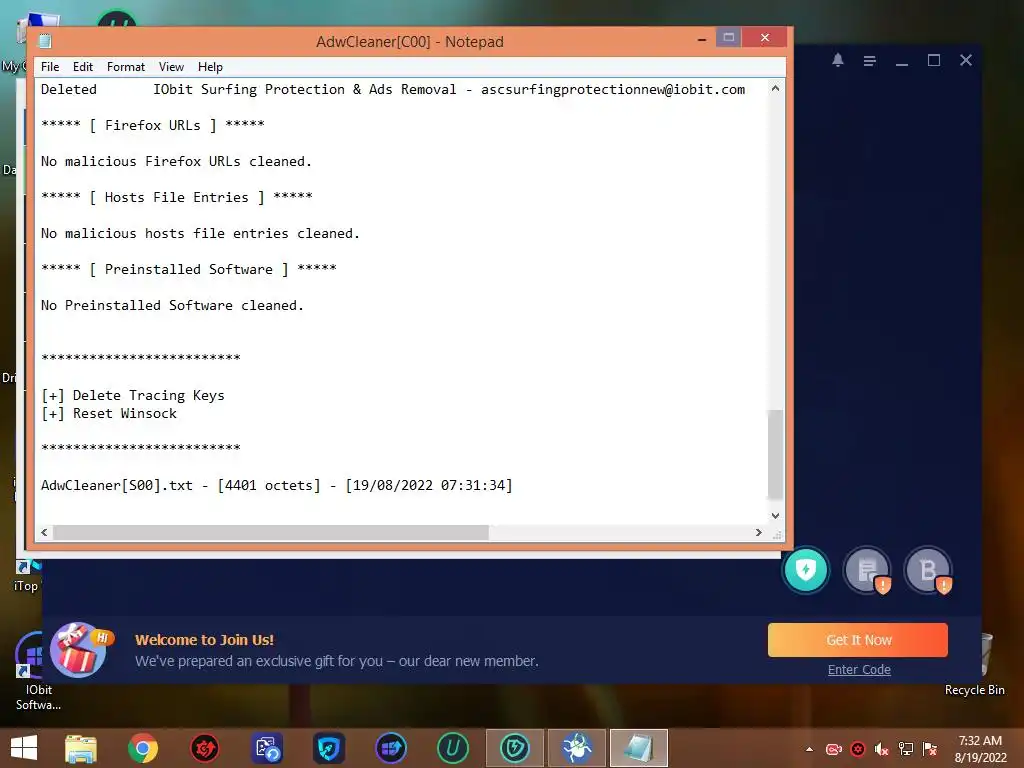Close the Notepad window
The height and width of the screenshot is (768, 1024).
pos(765,37)
